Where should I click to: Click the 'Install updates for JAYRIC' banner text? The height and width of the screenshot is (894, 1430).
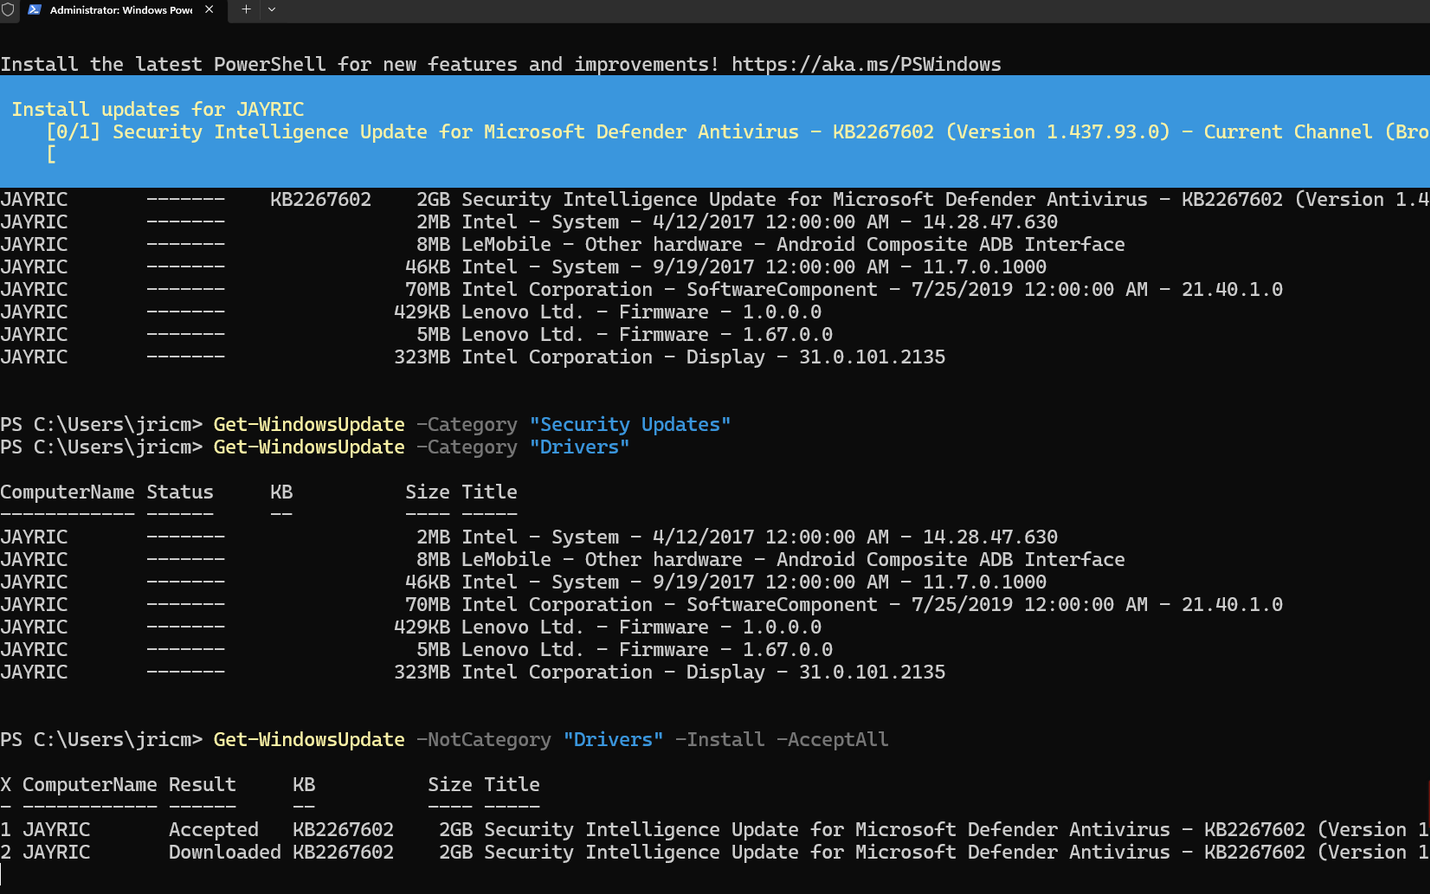[x=157, y=109]
